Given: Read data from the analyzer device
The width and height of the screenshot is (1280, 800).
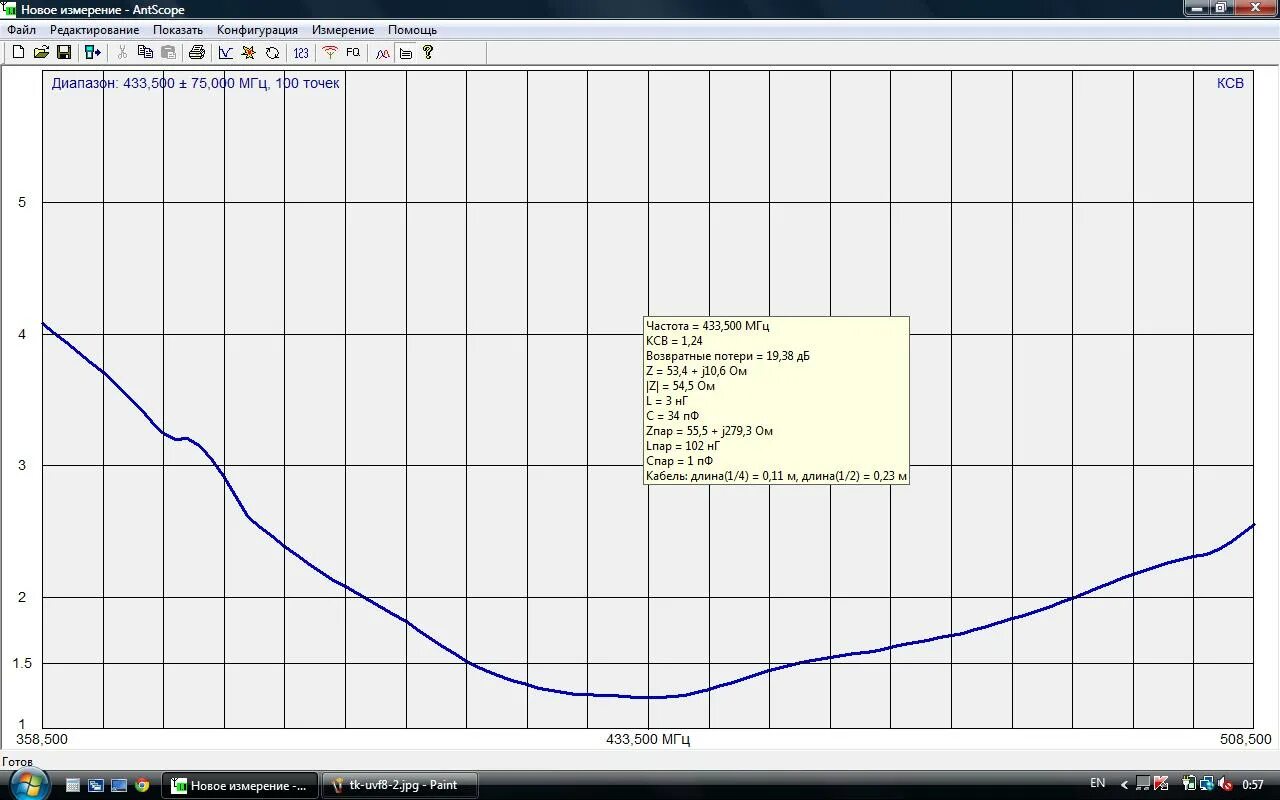Looking at the screenshot, I should click(x=93, y=52).
